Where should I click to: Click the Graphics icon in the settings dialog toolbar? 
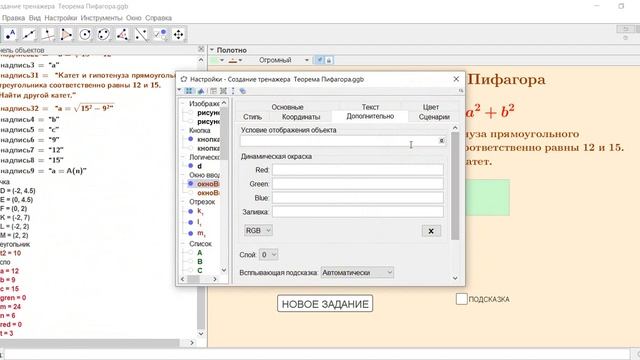click(x=201, y=91)
